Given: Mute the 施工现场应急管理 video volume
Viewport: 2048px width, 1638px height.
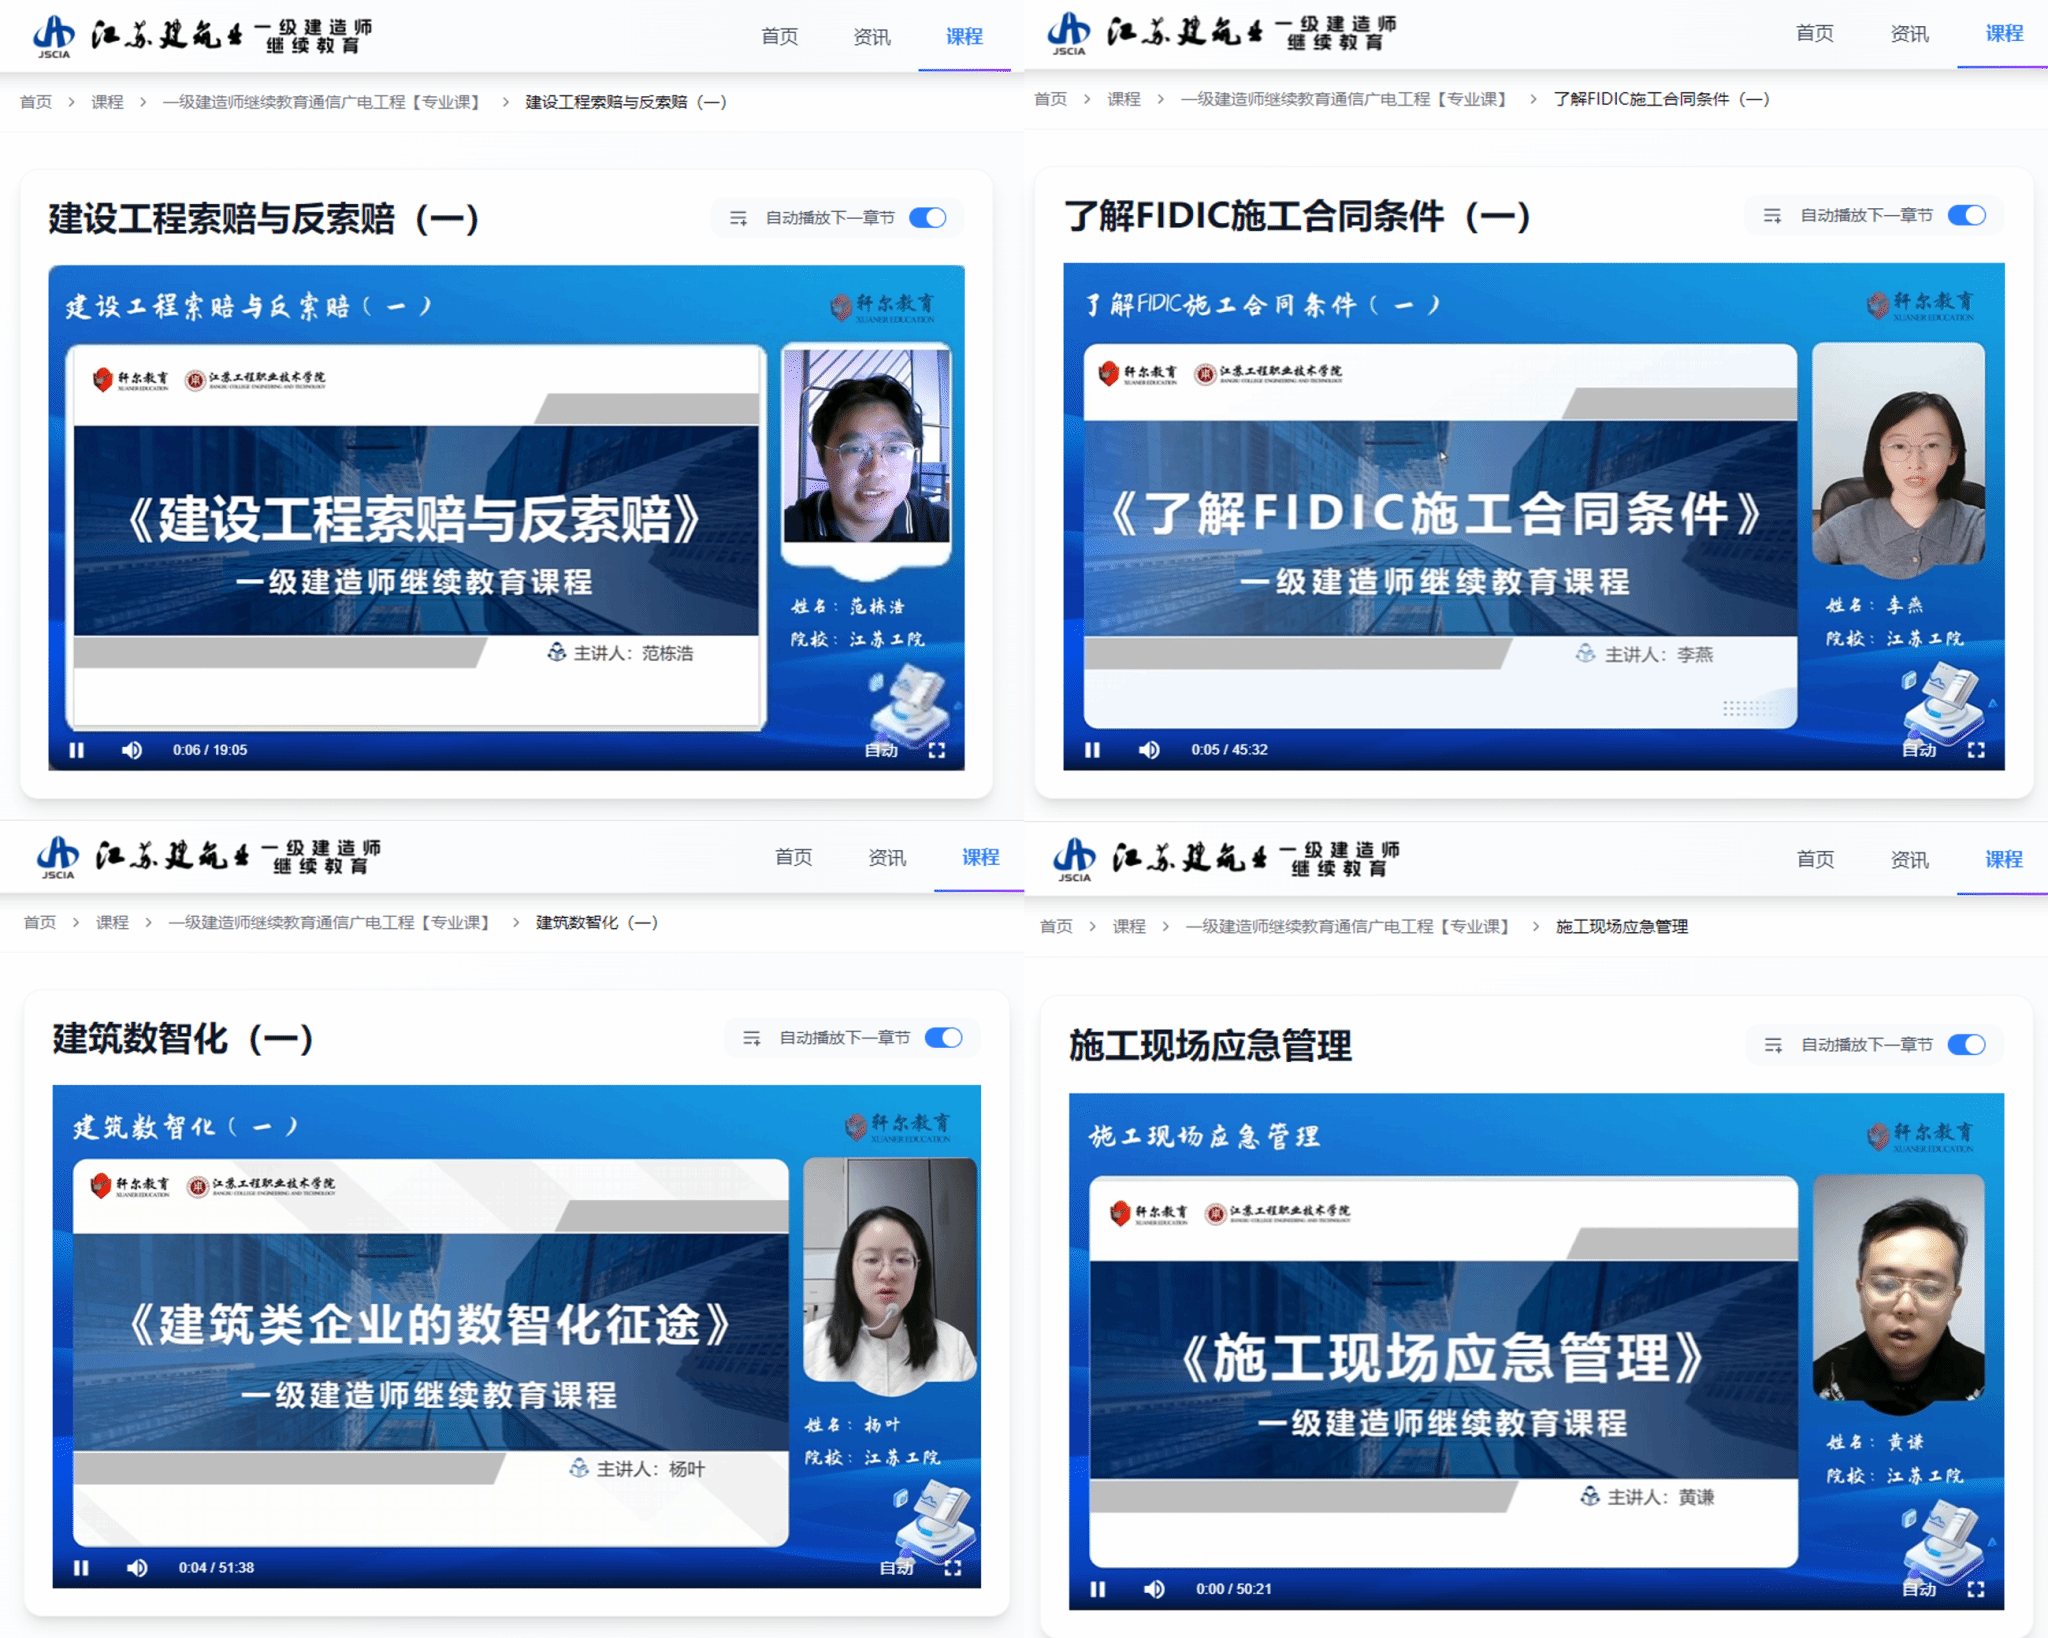Looking at the screenshot, I should click(x=1154, y=1589).
